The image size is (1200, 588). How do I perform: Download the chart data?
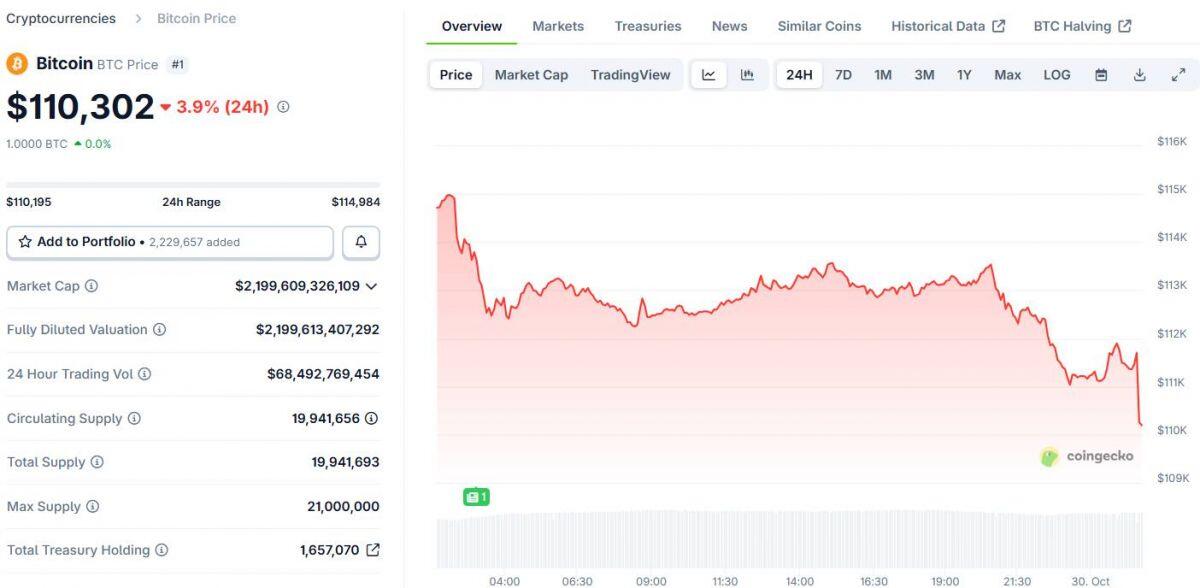(x=1139, y=74)
